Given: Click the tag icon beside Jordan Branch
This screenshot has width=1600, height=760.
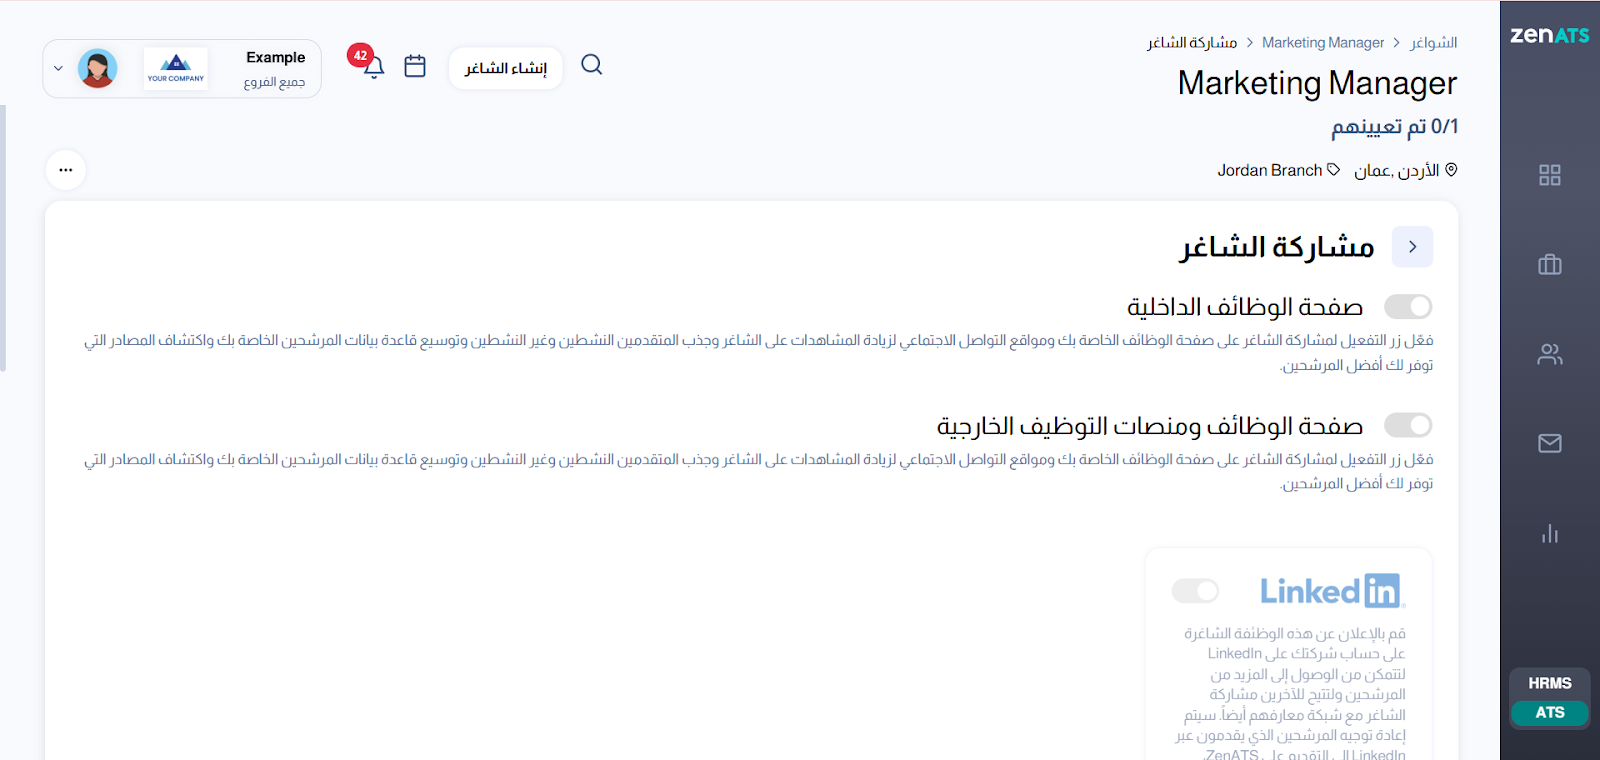Looking at the screenshot, I should (1333, 170).
